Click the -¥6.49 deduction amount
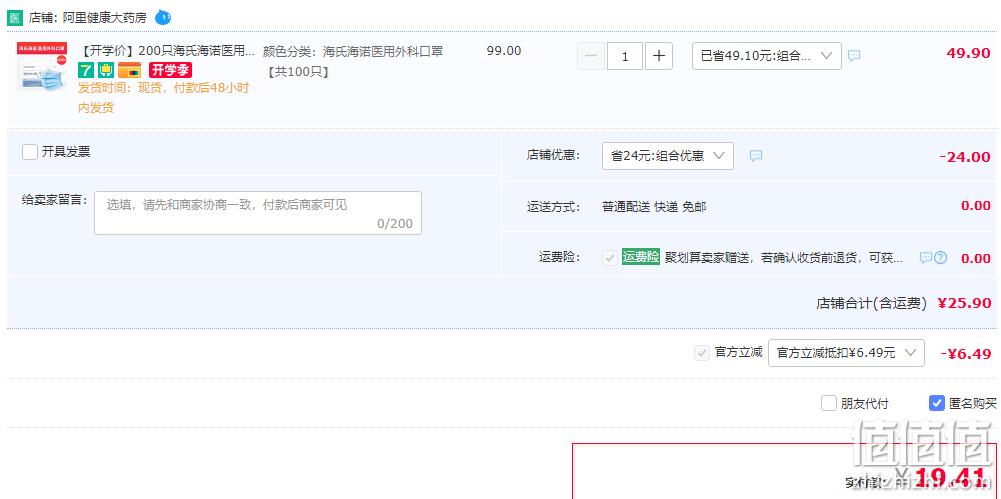 (966, 354)
